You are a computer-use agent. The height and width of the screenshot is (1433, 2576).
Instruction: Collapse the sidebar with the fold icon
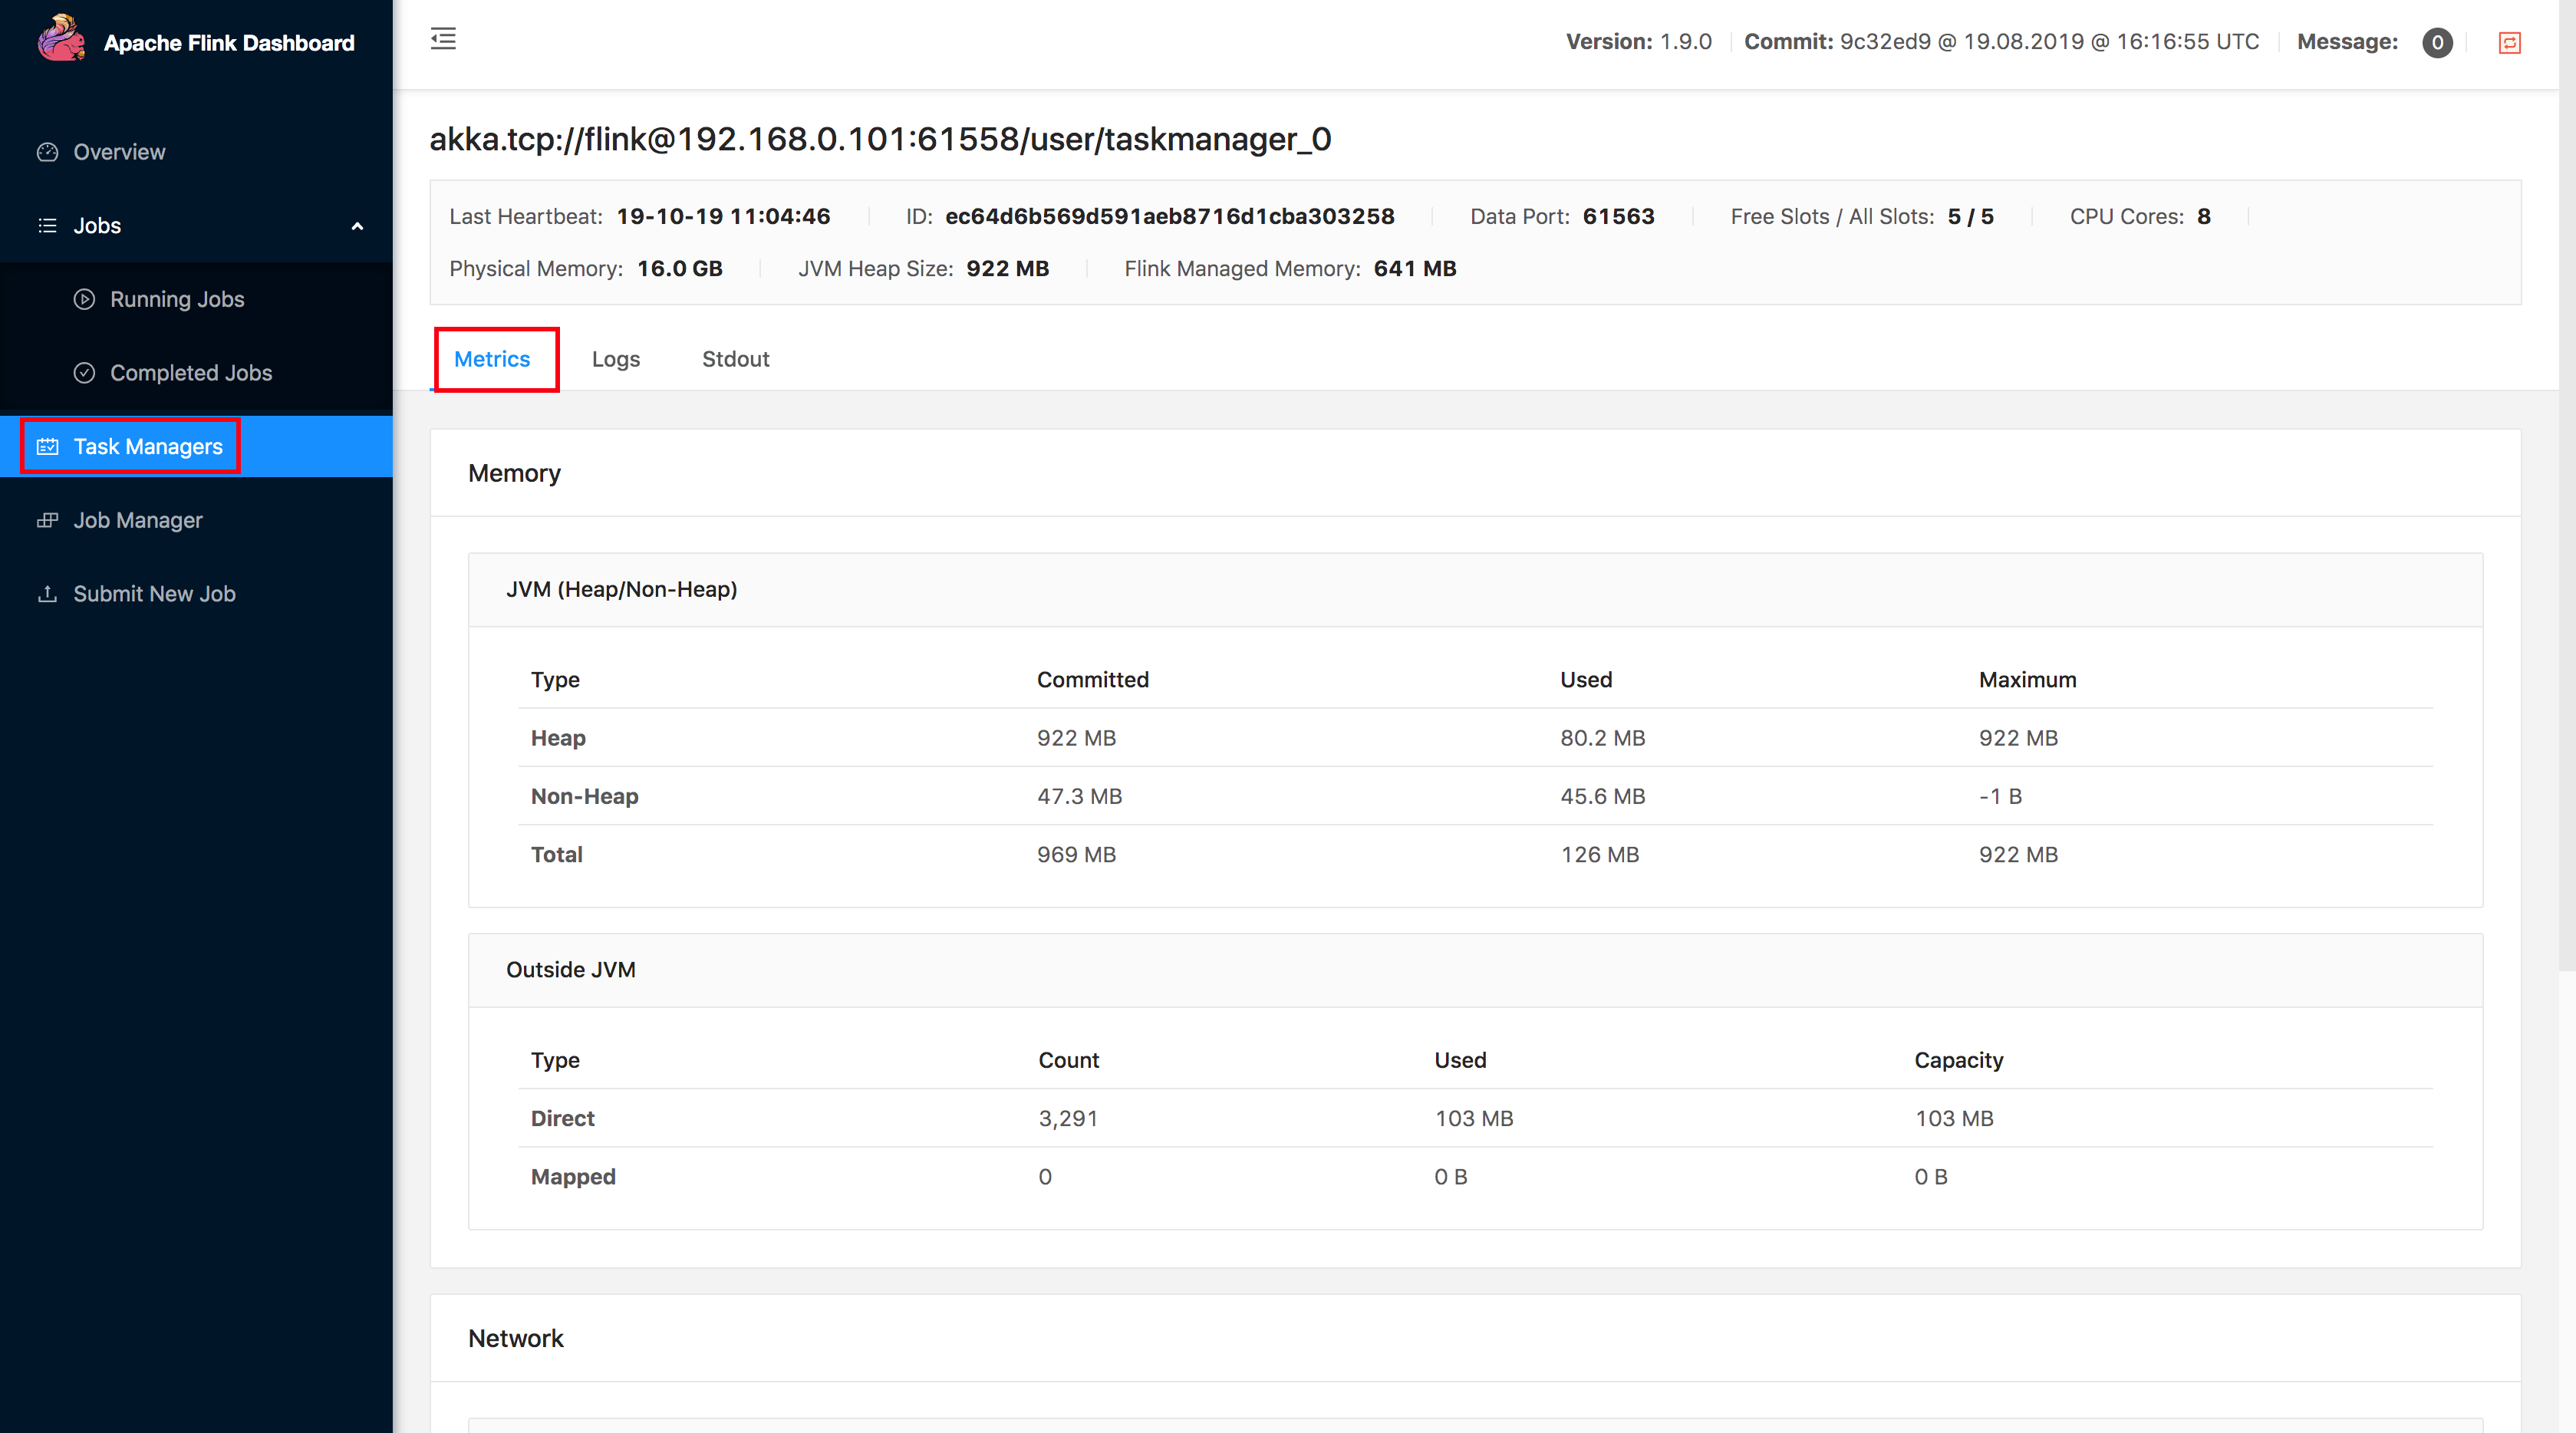443,39
